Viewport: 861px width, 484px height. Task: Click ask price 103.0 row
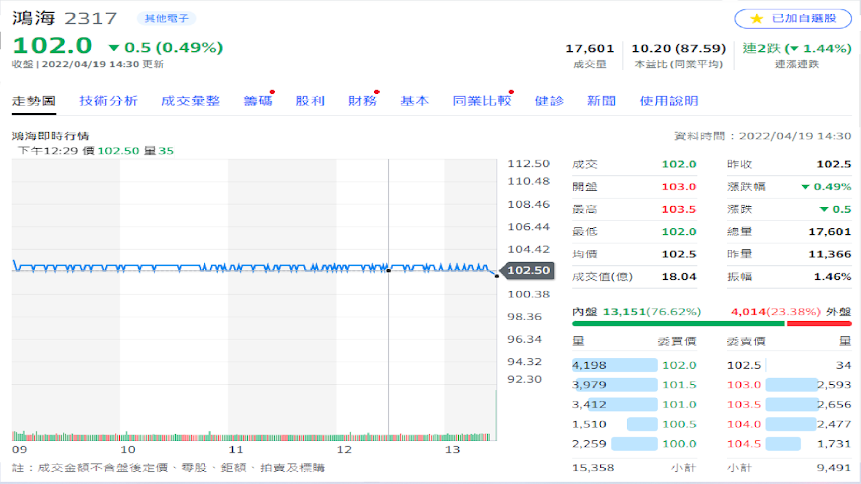tap(789, 385)
